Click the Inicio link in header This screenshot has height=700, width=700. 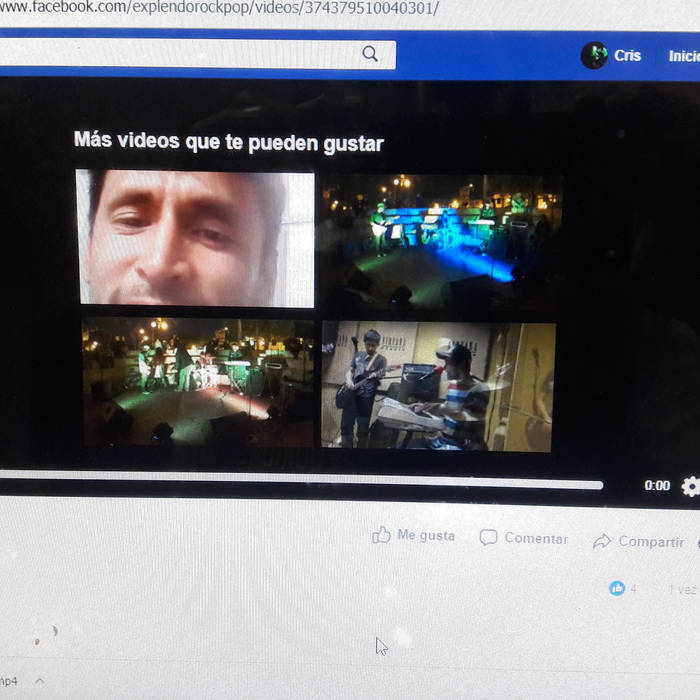[x=684, y=56]
